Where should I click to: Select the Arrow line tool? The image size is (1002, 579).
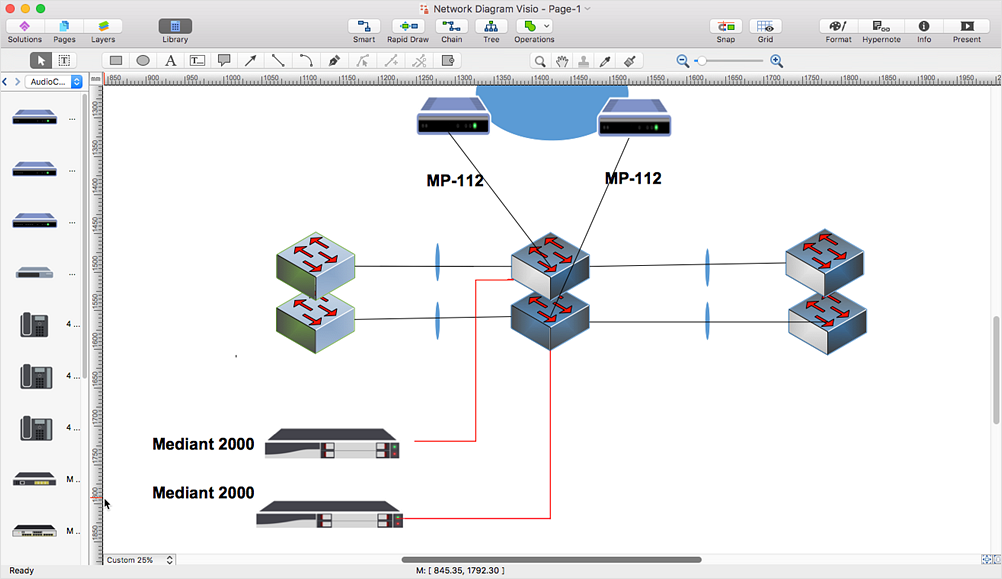pos(251,61)
